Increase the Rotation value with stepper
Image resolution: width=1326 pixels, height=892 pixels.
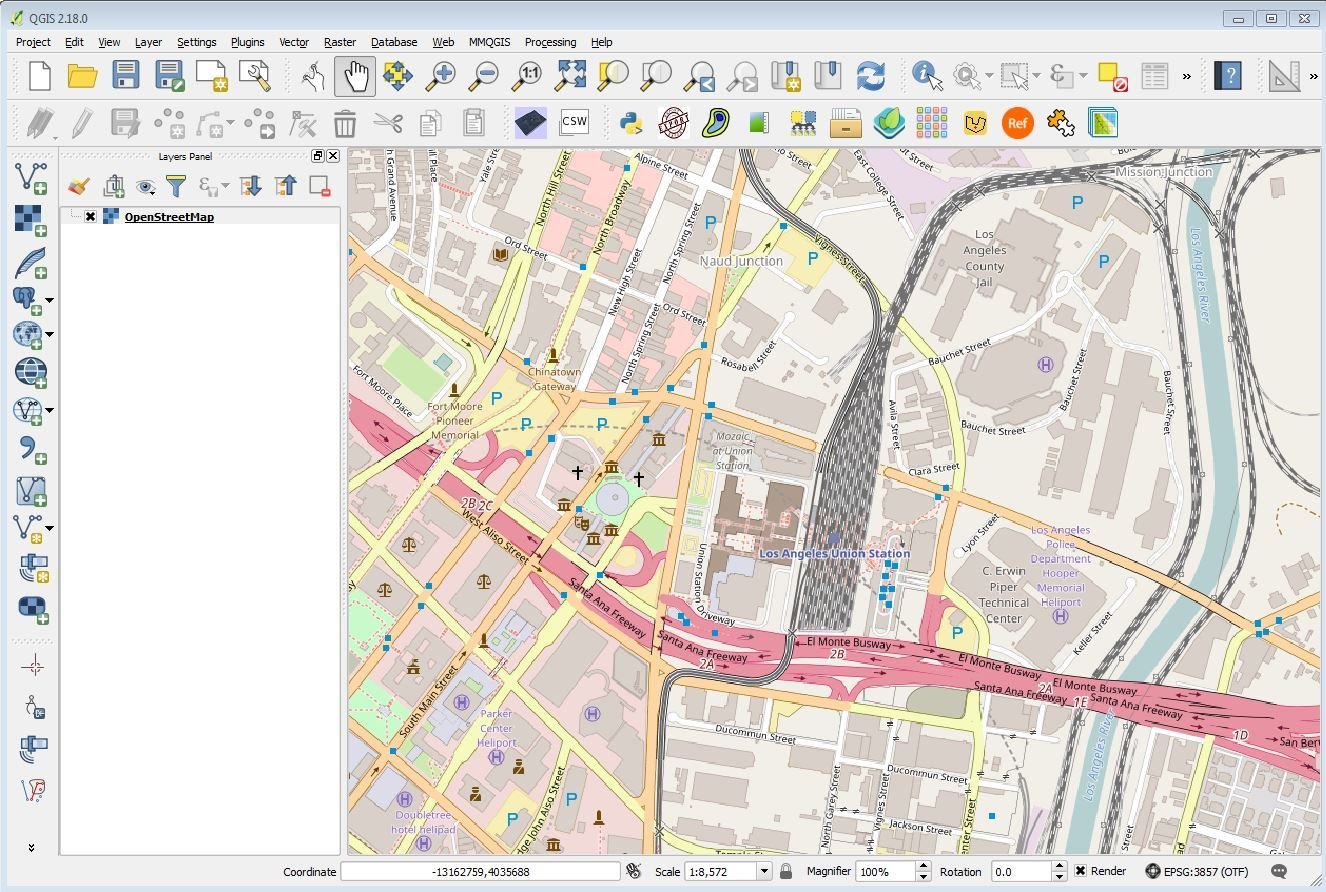pyautogui.click(x=1059, y=867)
